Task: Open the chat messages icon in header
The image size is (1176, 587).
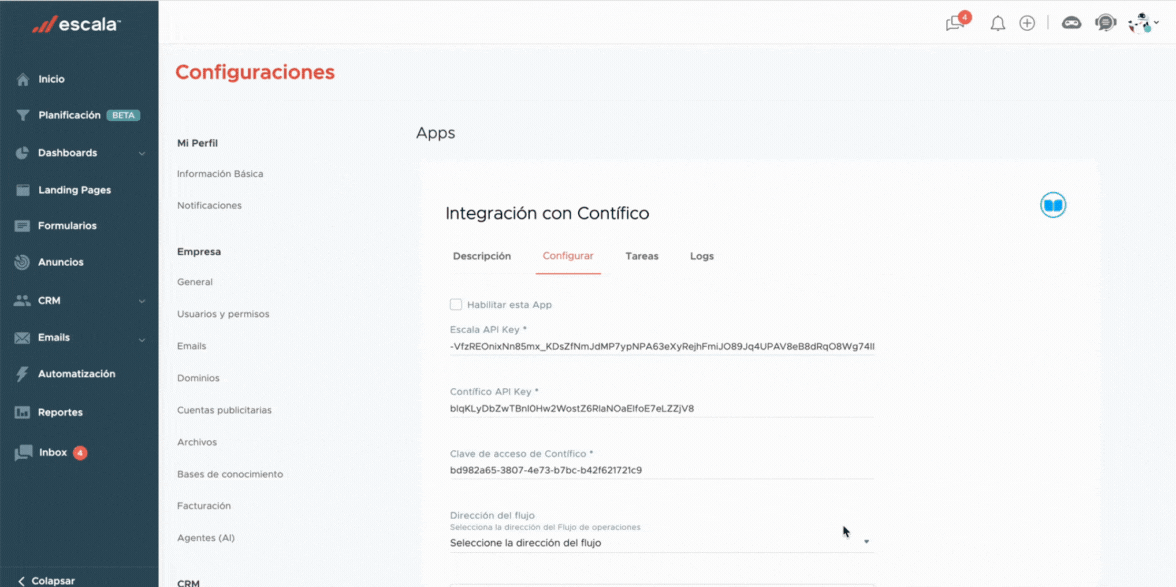Action: pos(955,23)
